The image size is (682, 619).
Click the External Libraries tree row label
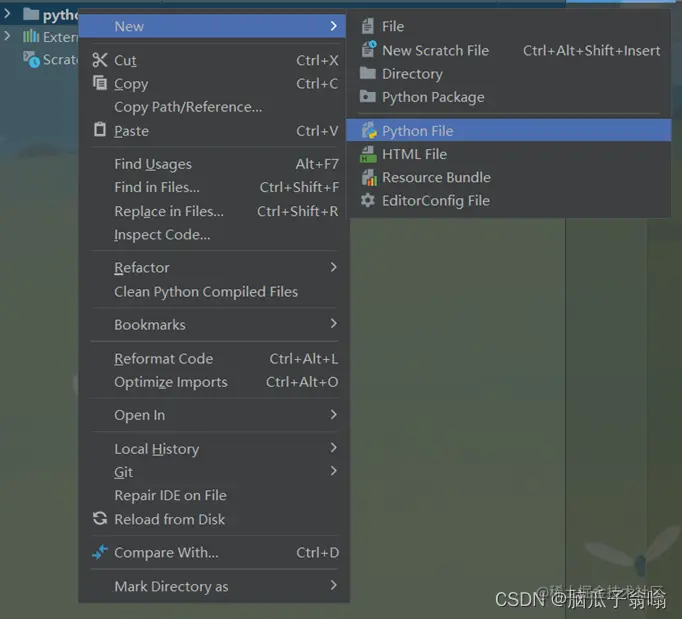(60, 37)
